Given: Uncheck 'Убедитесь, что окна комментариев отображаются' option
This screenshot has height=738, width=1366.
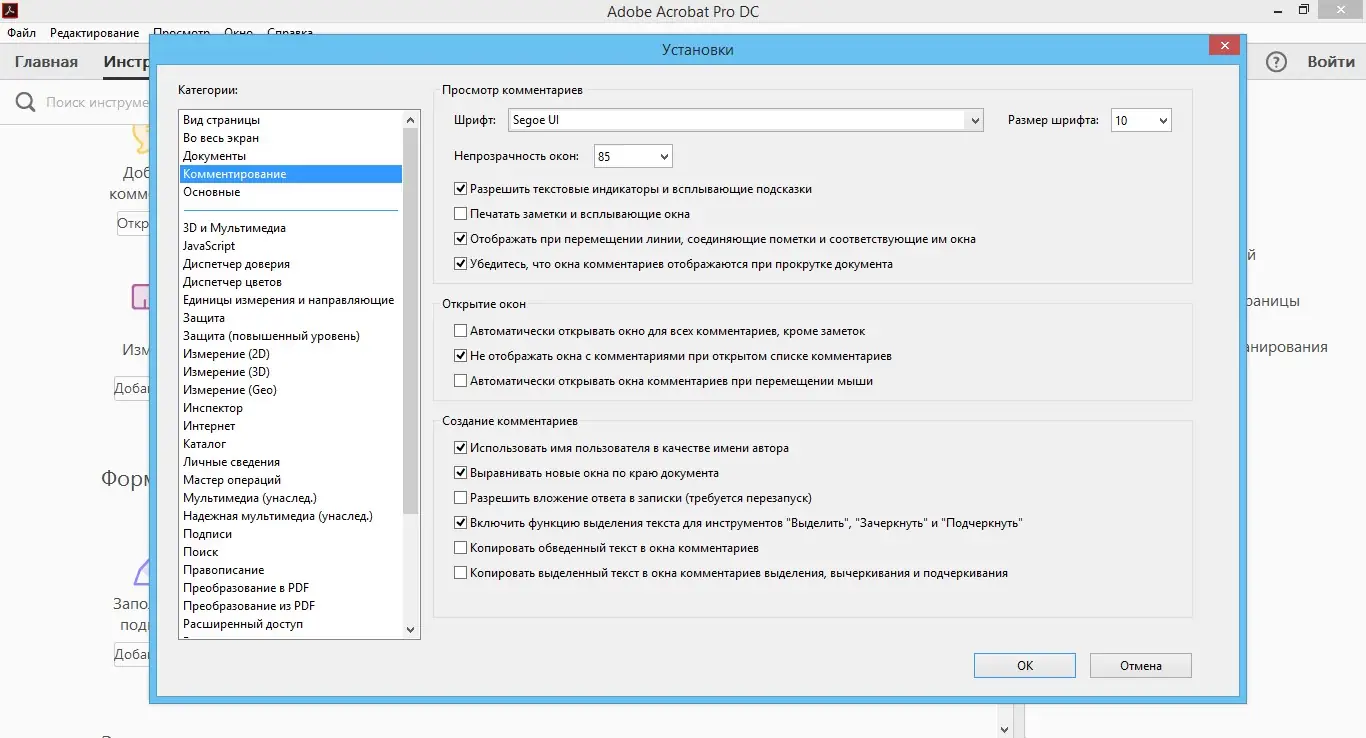Looking at the screenshot, I should pyautogui.click(x=461, y=264).
